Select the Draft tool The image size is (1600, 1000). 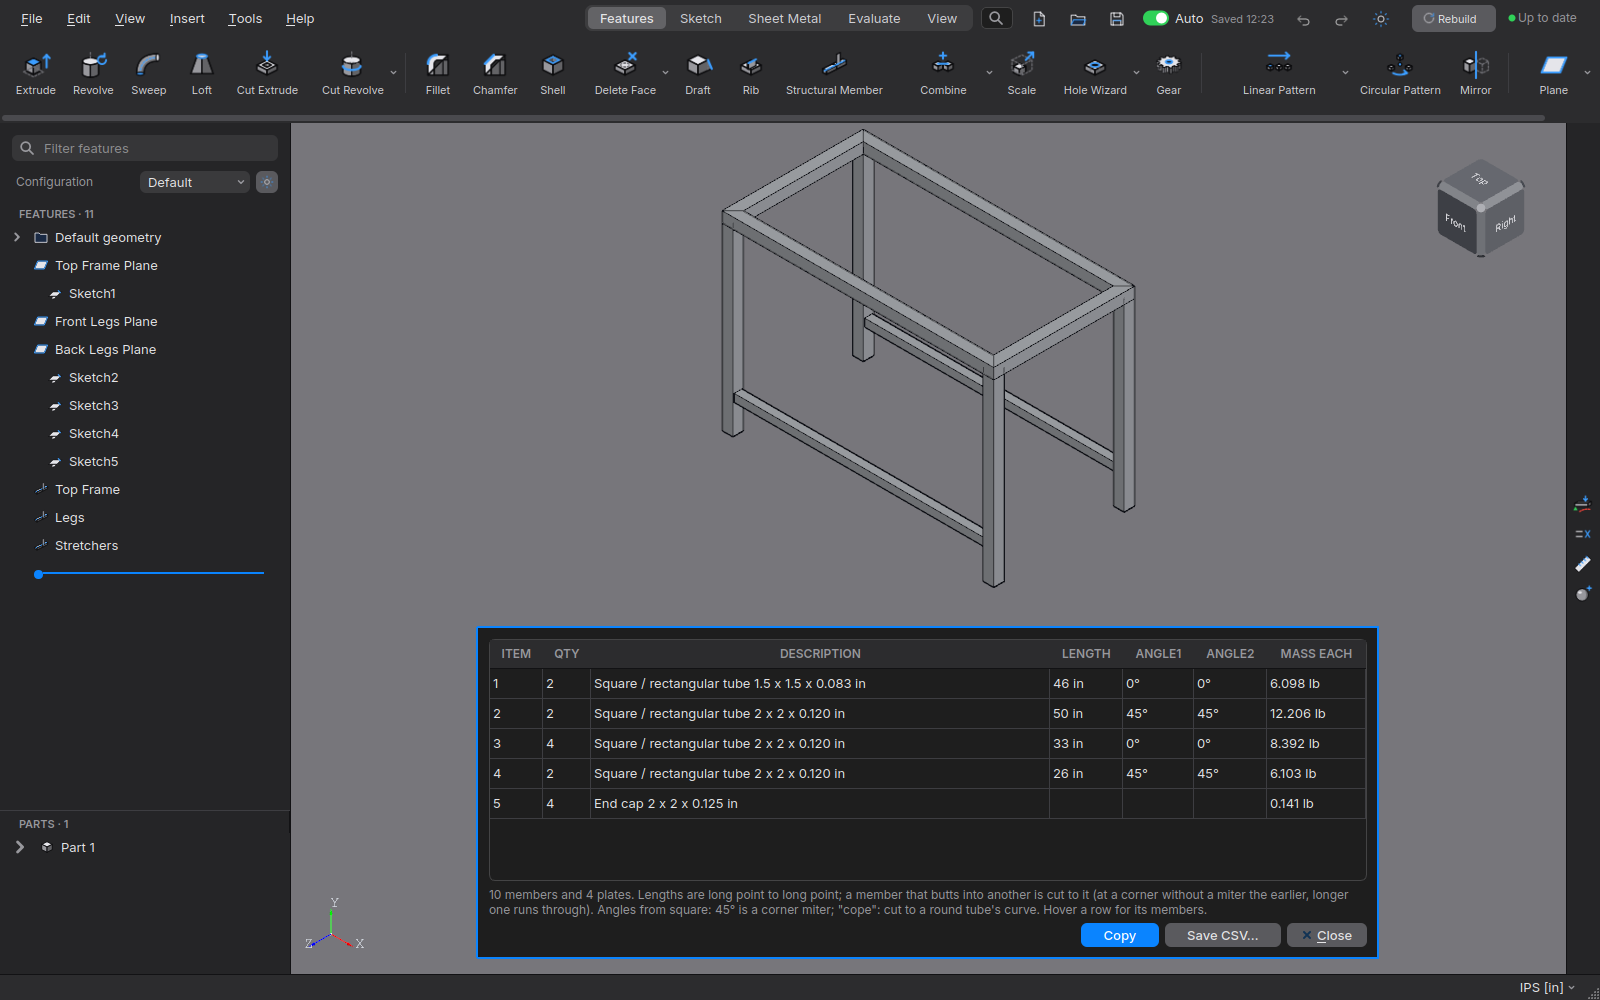click(x=698, y=75)
